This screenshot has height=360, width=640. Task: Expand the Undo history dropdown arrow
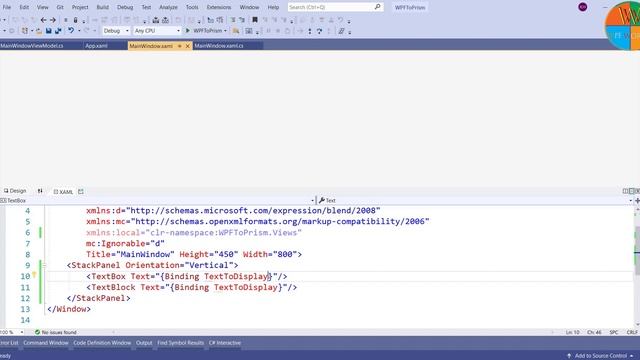79,31
